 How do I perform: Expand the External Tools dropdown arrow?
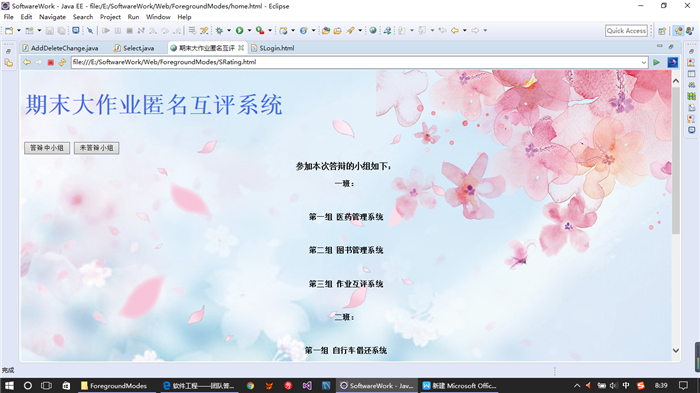(270, 30)
